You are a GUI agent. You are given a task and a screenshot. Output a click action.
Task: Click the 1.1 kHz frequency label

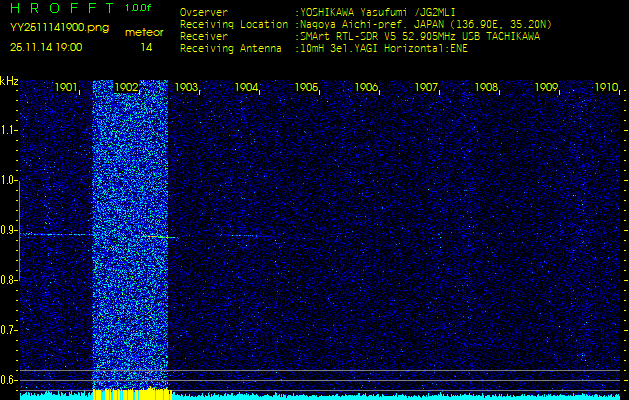coord(8,130)
